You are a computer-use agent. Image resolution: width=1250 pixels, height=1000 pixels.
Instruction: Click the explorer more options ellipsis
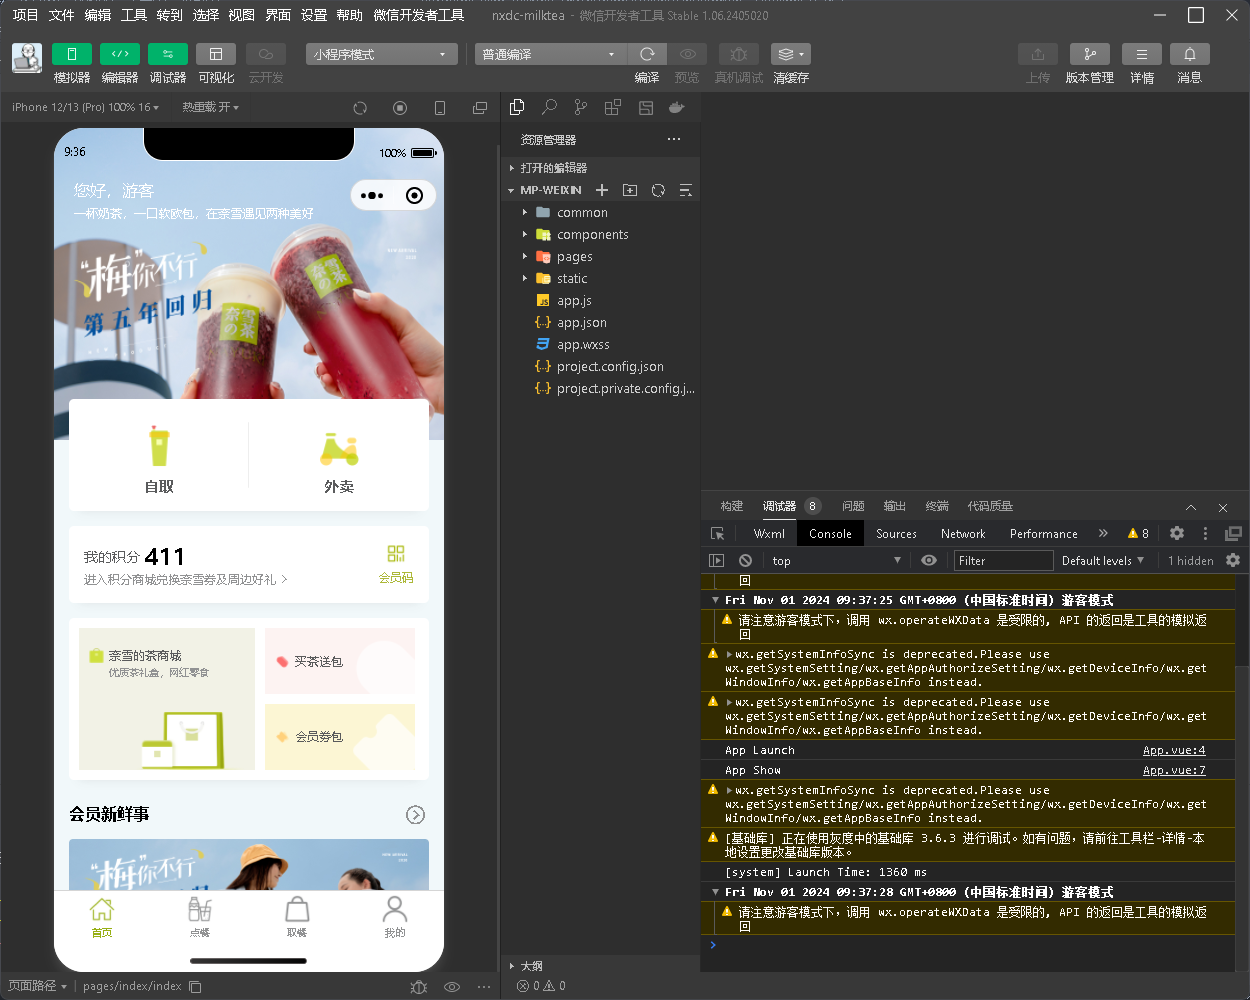click(x=674, y=139)
